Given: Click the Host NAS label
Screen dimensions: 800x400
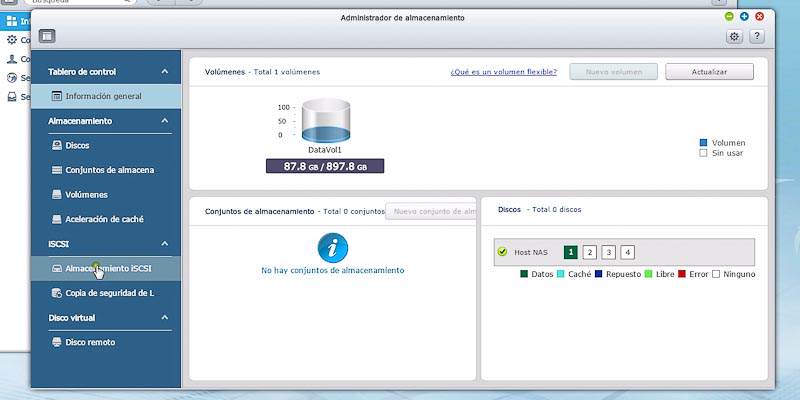Looking at the screenshot, I should (x=531, y=252).
